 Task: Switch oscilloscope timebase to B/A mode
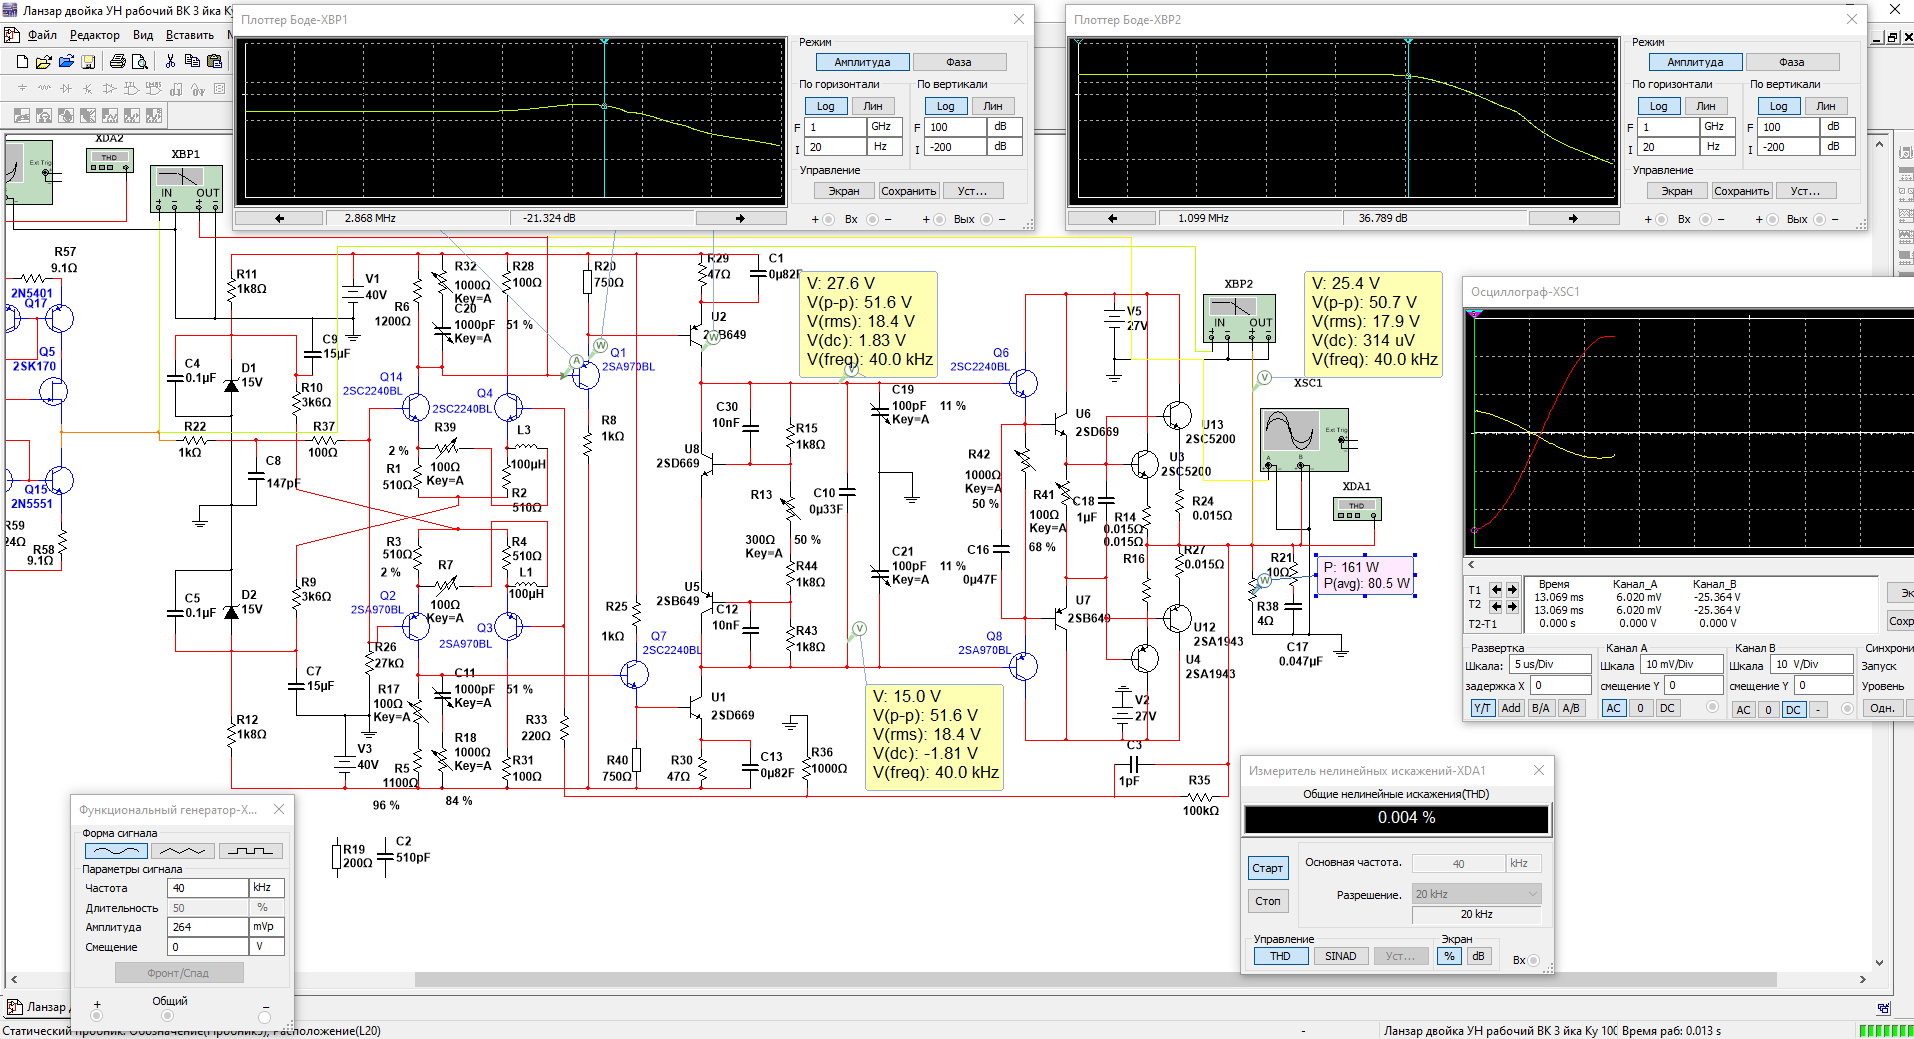[x=1541, y=708]
